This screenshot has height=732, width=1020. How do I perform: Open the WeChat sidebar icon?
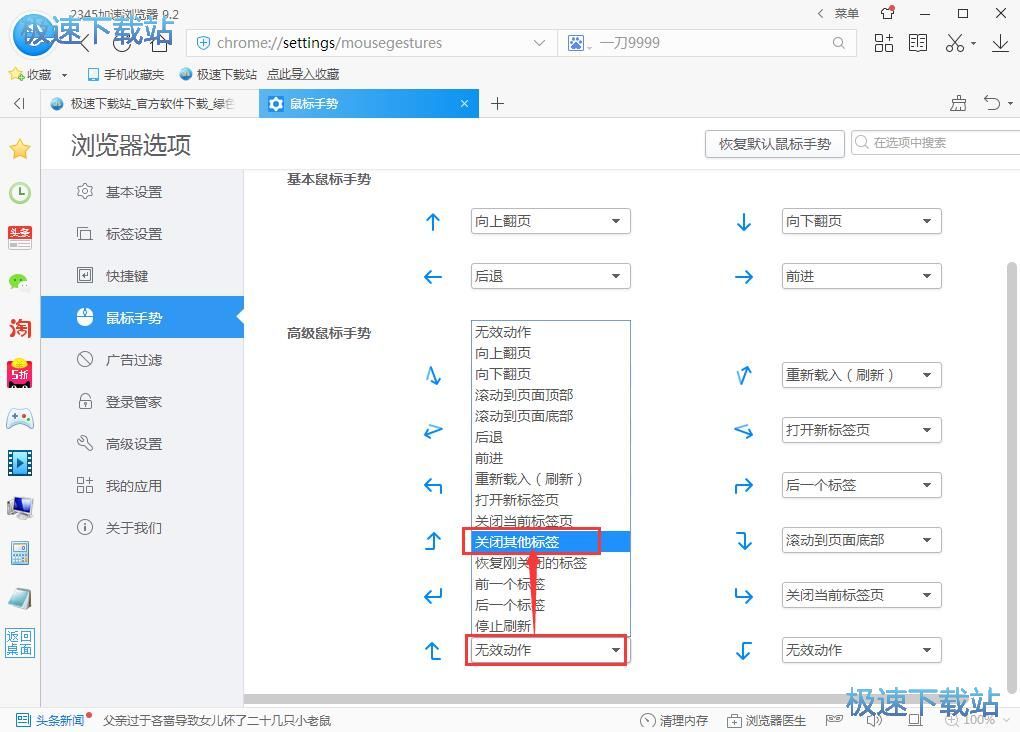[x=20, y=282]
